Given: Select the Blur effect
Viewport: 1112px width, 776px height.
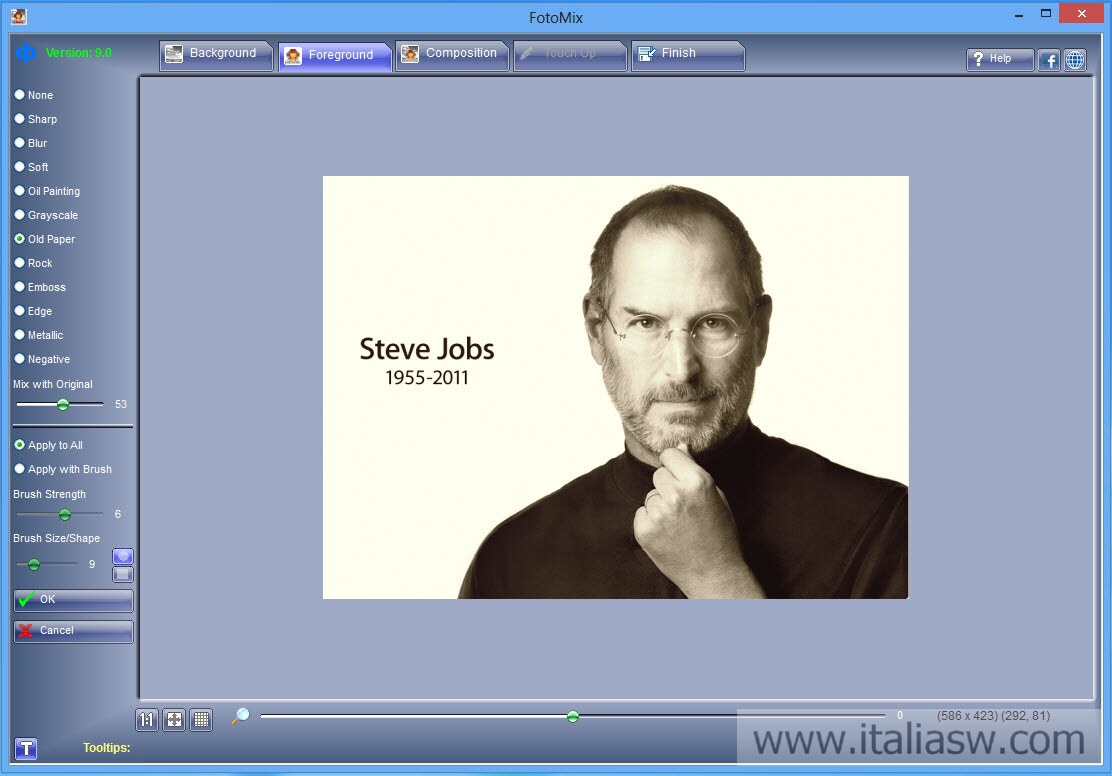Looking at the screenshot, I should [x=31, y=143].
